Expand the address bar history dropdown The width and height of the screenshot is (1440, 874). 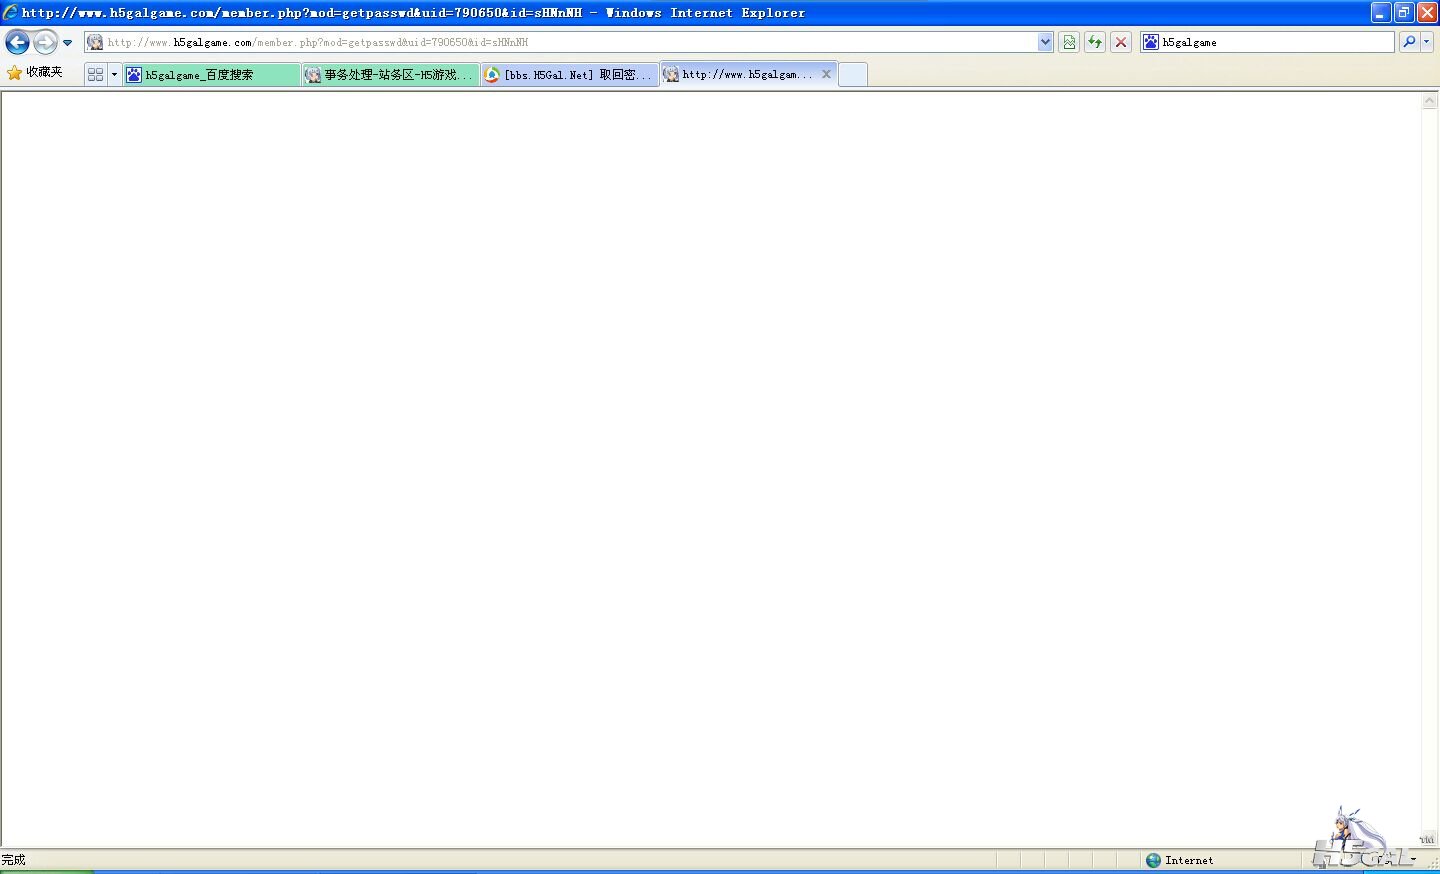1045,42
